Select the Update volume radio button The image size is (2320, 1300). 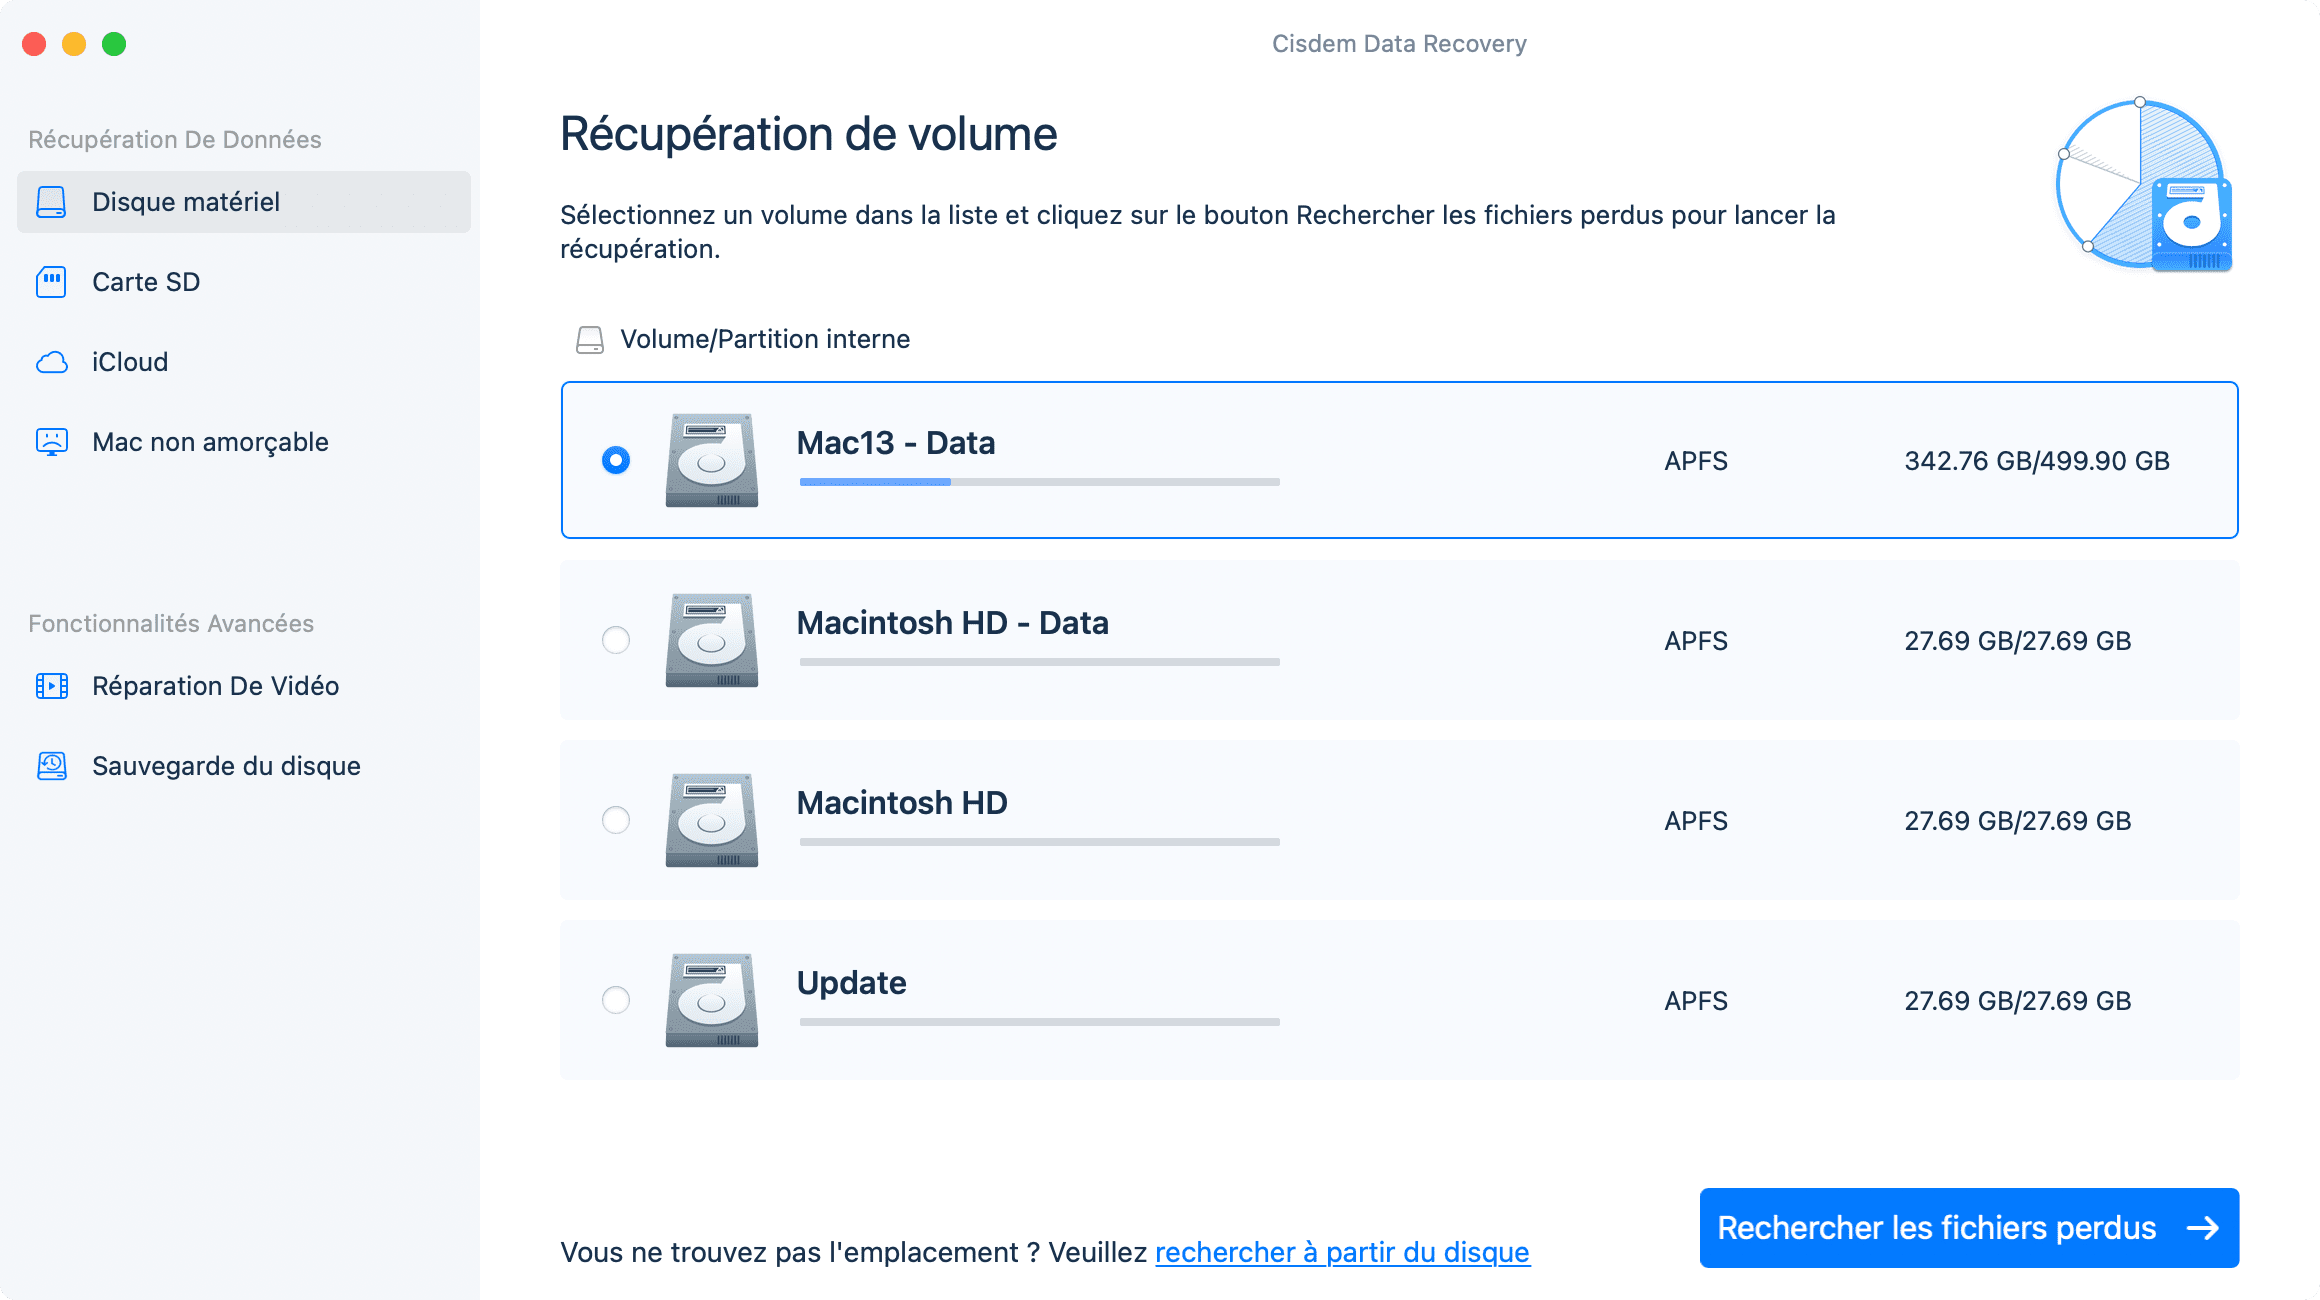pos(616,1000)
